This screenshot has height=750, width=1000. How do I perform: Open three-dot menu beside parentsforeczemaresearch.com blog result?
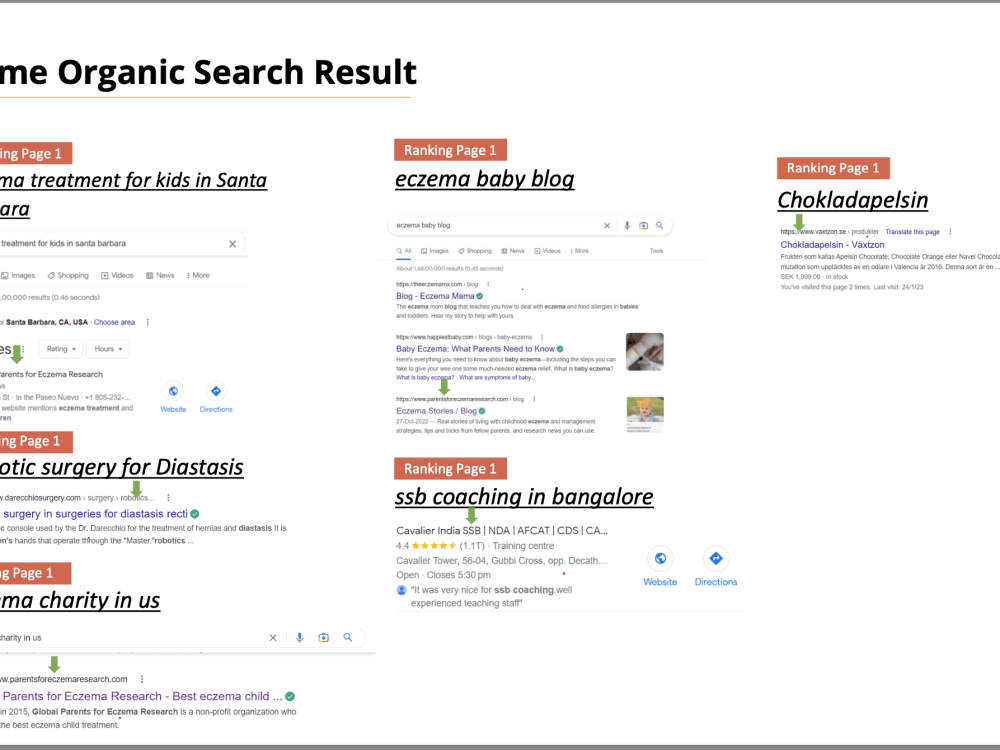point(534,399)
